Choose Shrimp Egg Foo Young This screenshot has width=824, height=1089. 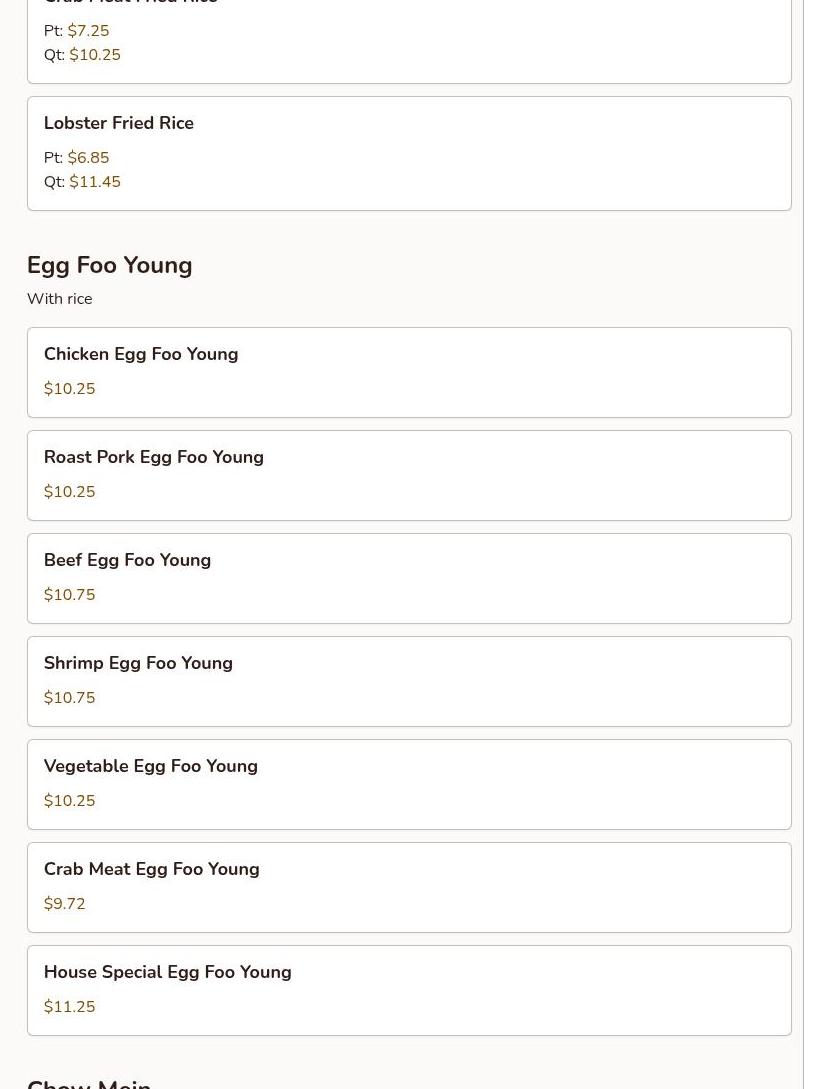point(138,663)
